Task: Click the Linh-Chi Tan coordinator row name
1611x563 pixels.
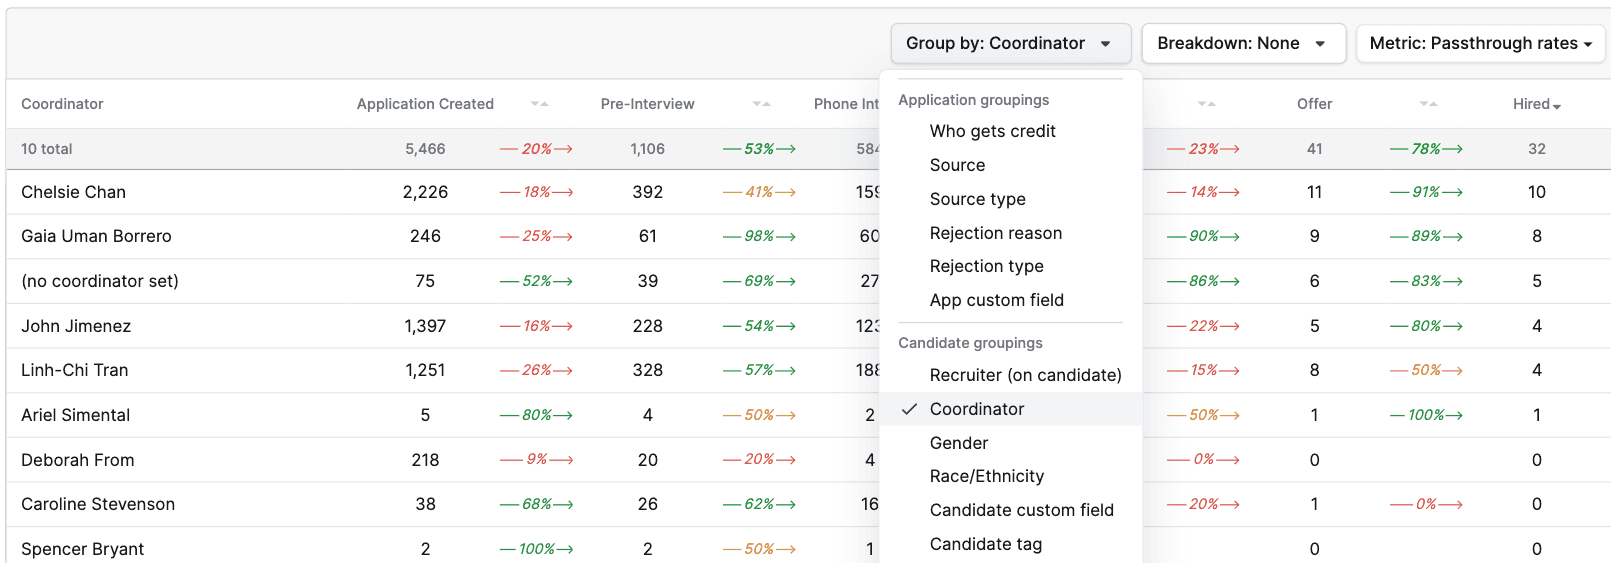Action: (74, 370)
